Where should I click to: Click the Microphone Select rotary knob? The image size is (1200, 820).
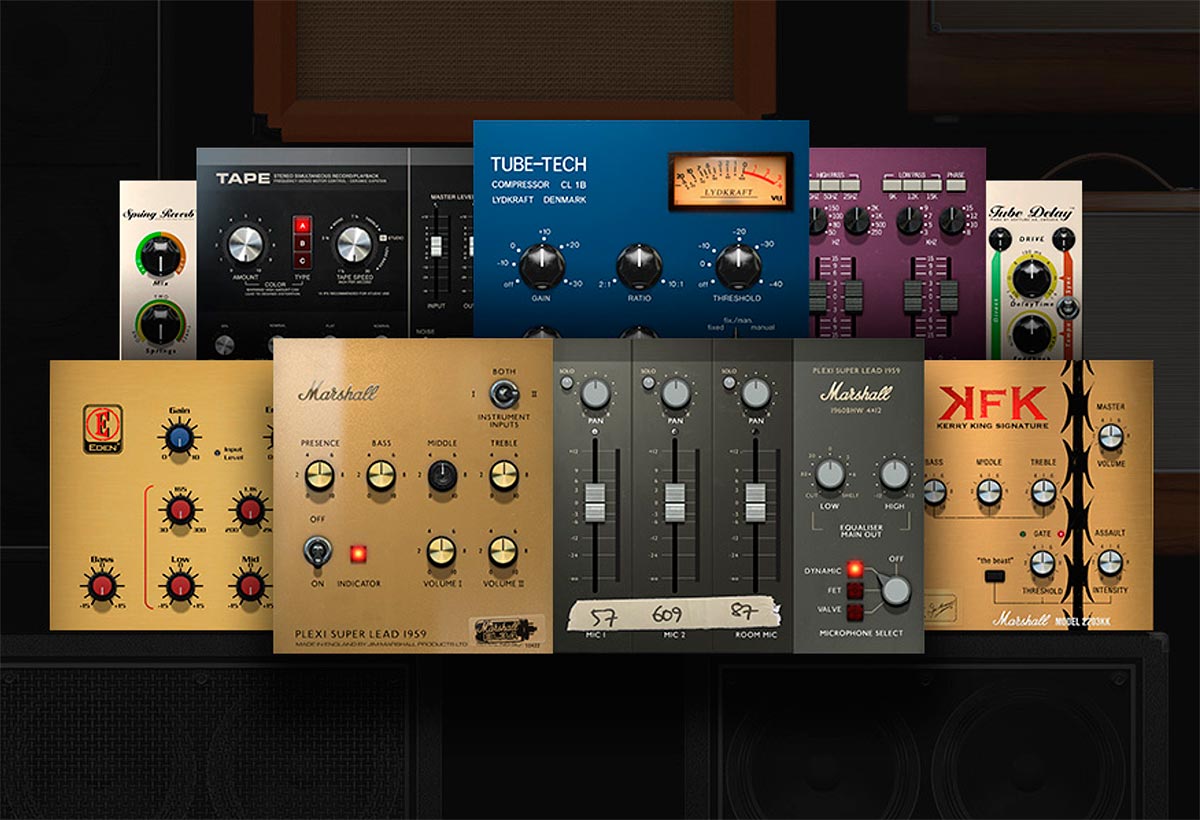896,591
